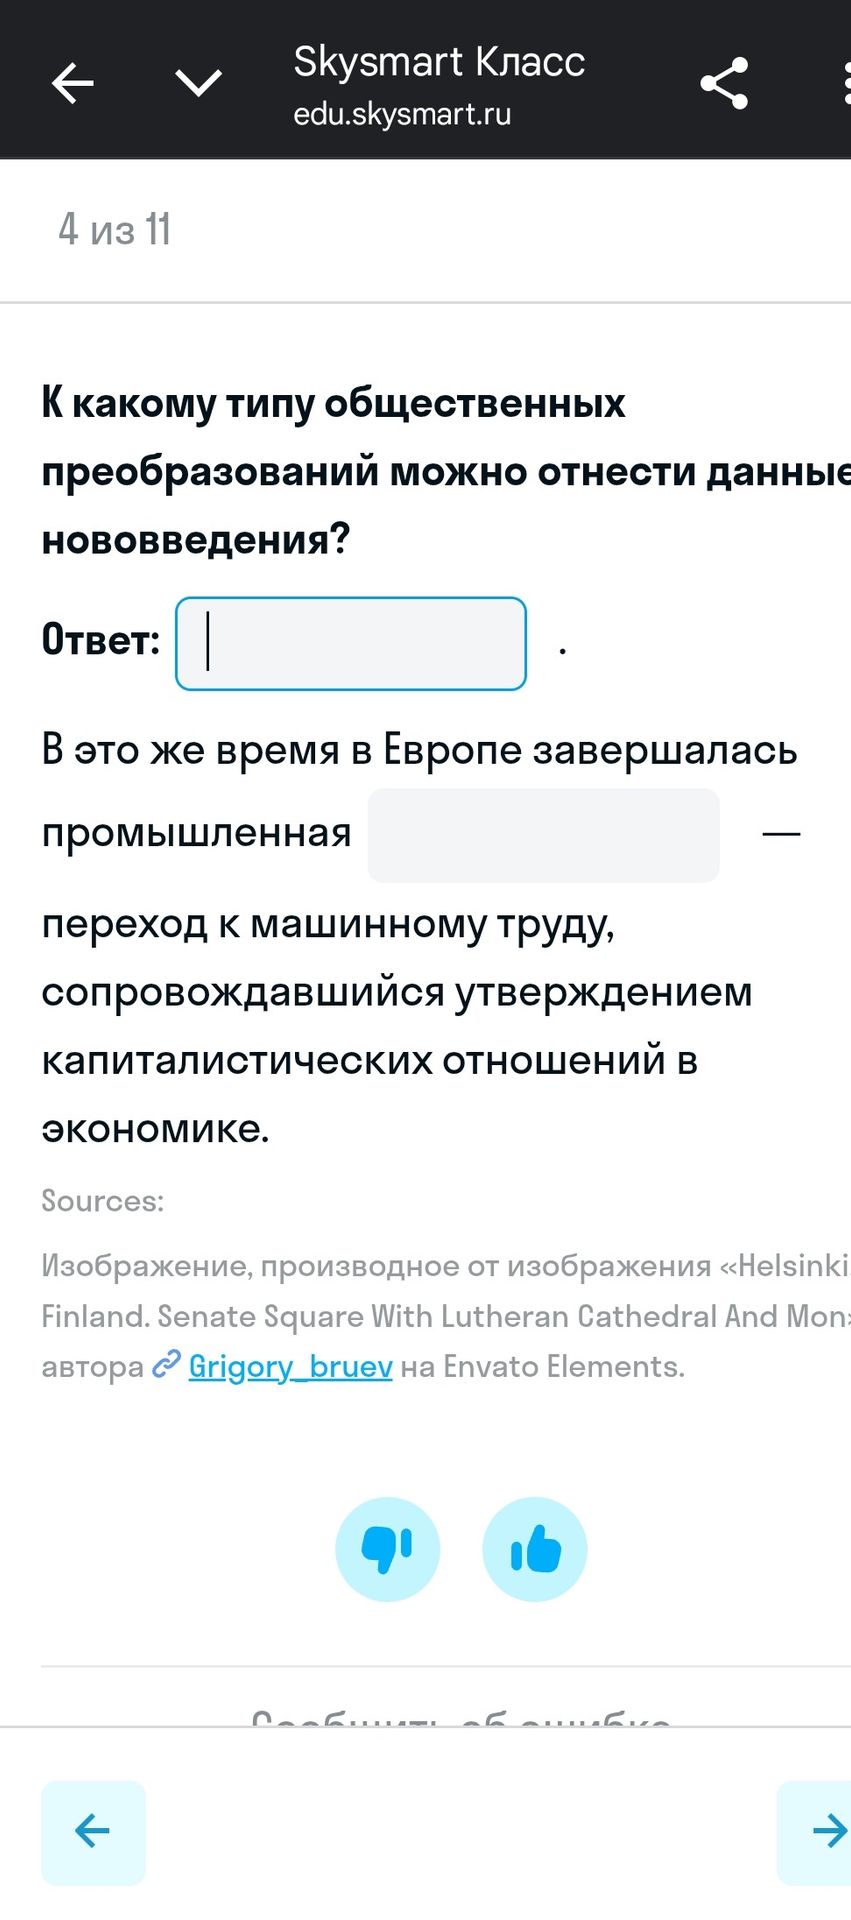Tap the Skysmart Класс page title
Image resolution: width=851 pixels, height=1920 pixels.
439,62
